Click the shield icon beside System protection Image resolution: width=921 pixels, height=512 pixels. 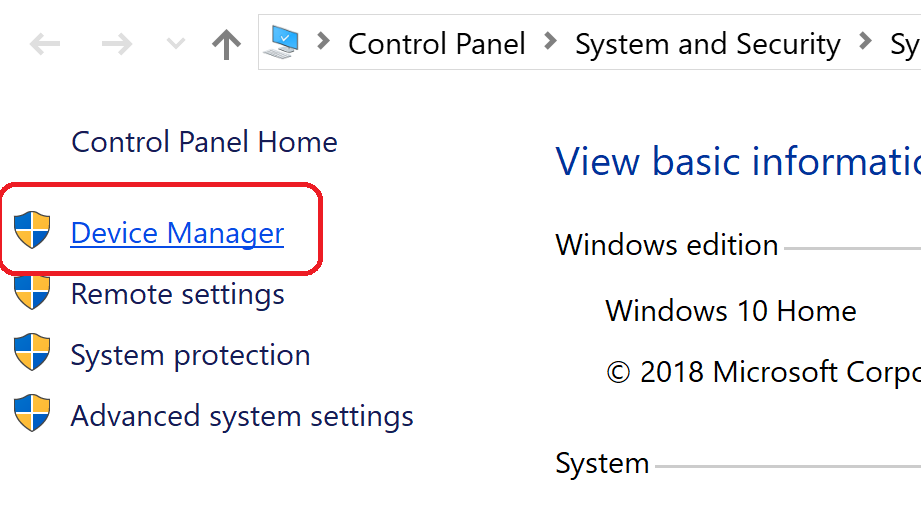[x=32, y=353]
